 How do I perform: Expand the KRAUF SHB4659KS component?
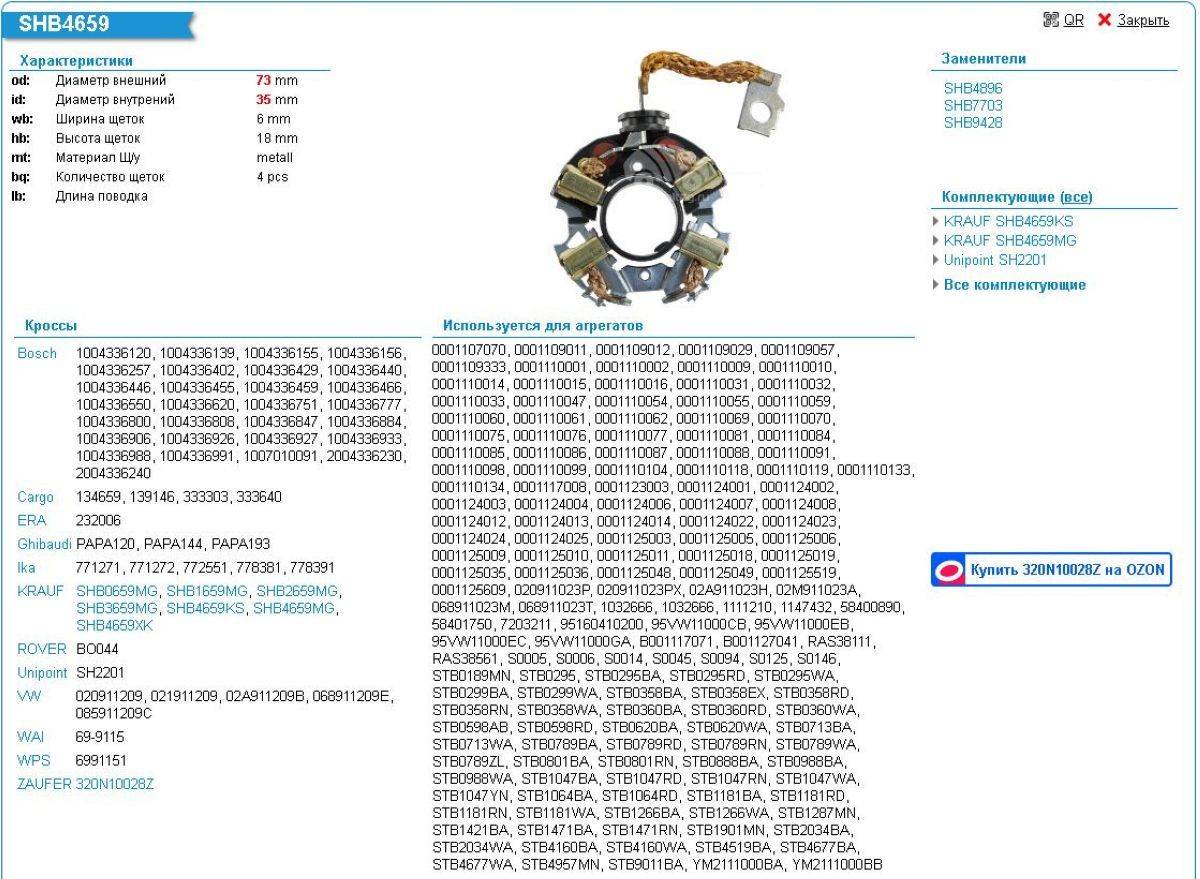1008,221
